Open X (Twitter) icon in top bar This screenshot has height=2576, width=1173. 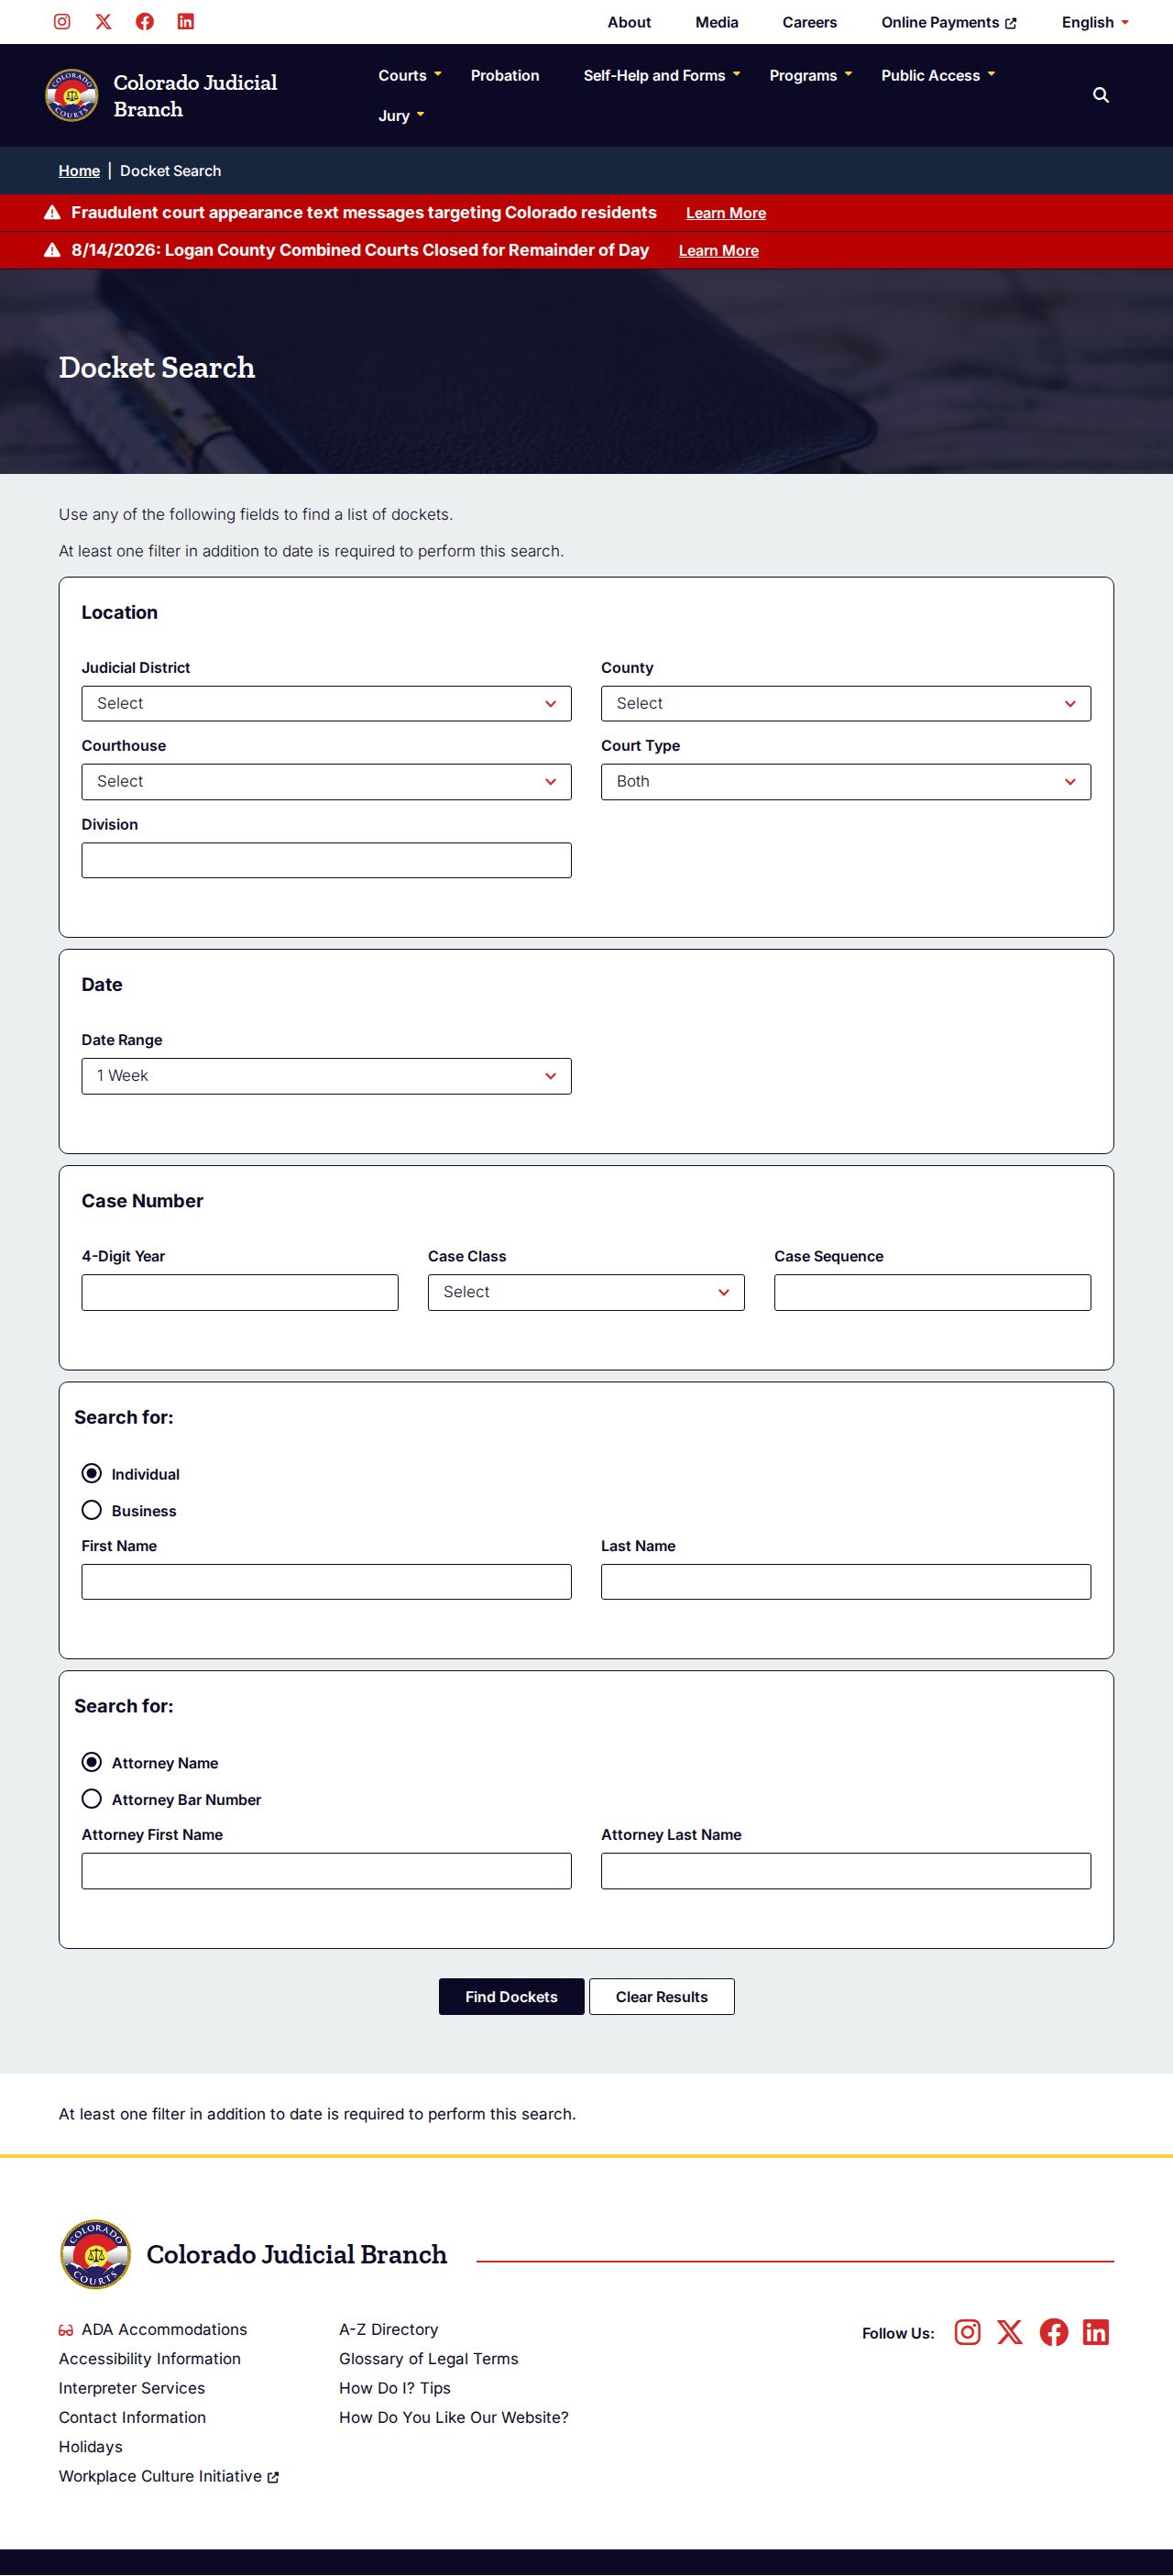103,22
